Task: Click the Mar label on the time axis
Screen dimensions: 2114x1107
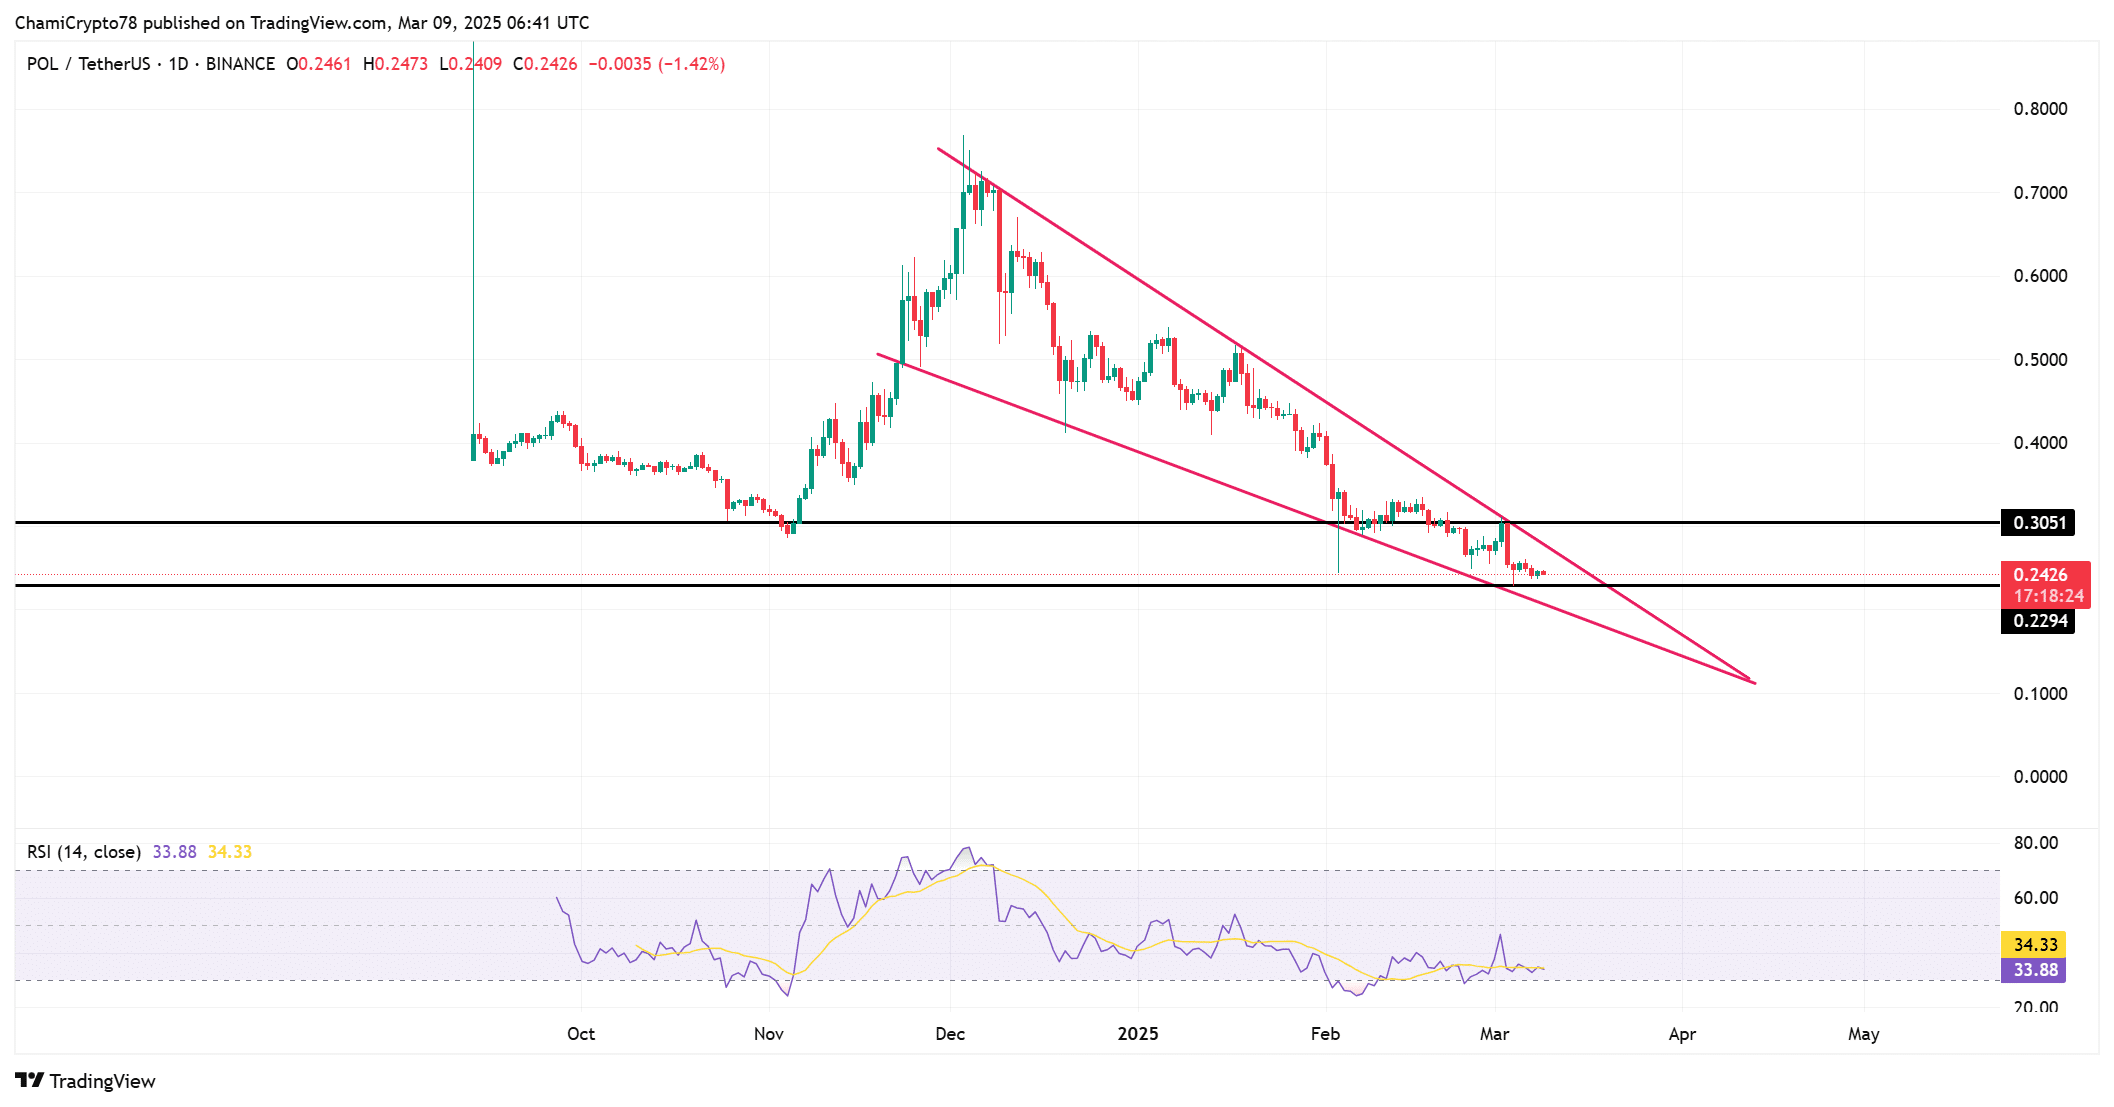Action: (x=1494, y=1034)
